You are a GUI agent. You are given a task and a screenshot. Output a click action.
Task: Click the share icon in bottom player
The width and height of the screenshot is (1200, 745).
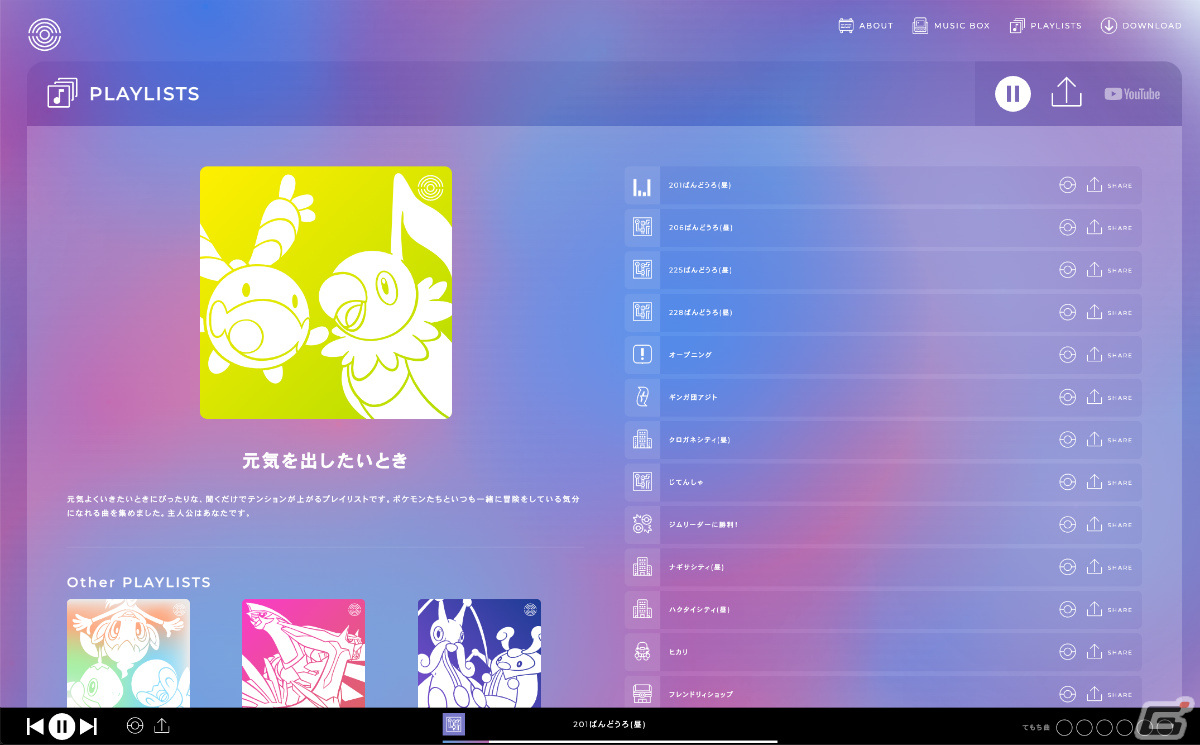(x=162, y=726)
